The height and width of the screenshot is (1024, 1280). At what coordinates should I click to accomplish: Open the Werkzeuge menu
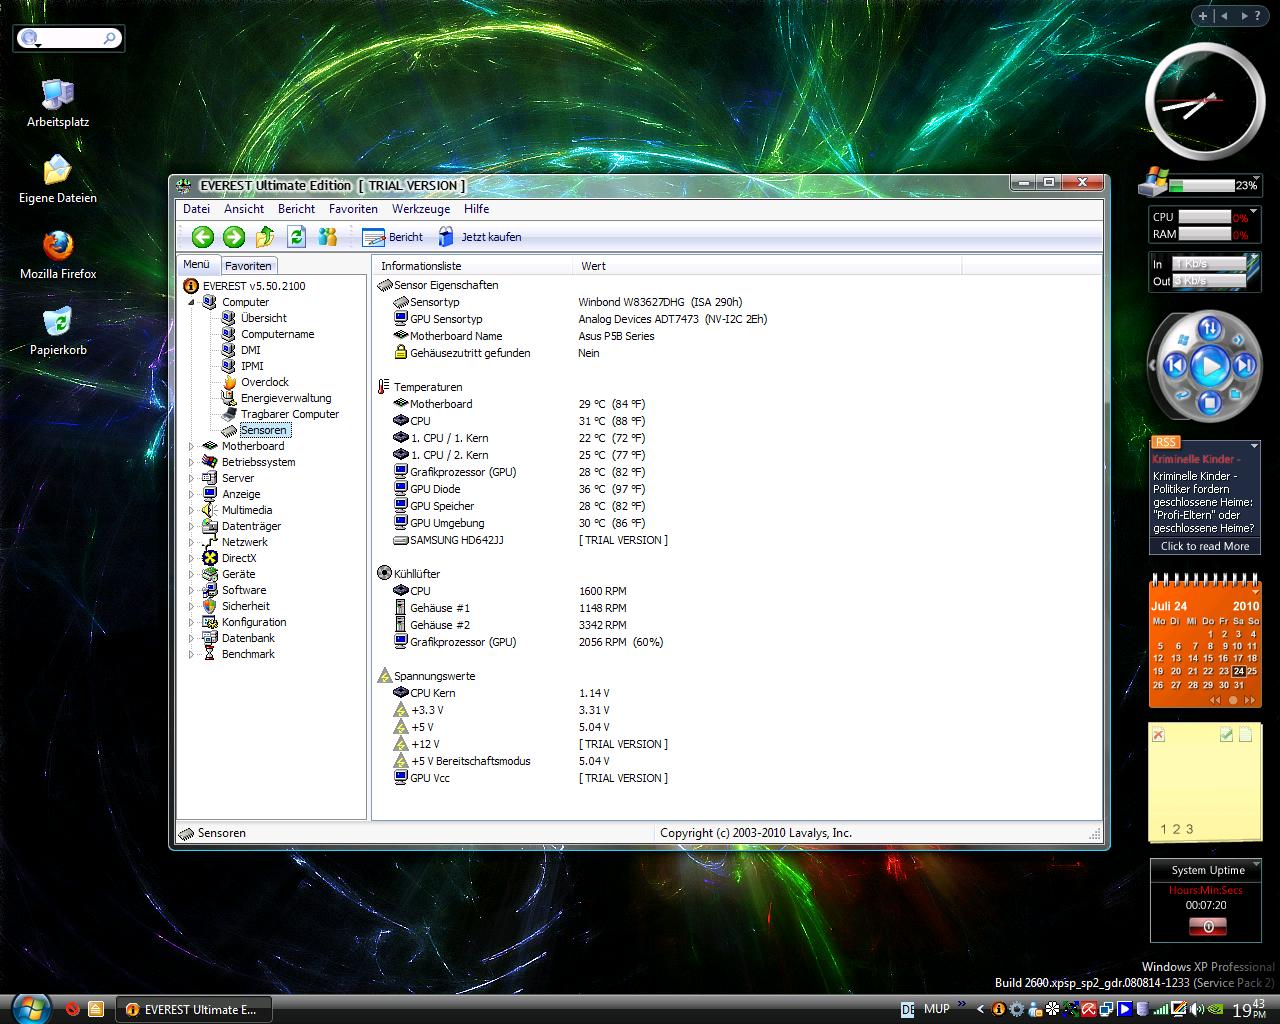click(420, 209)
